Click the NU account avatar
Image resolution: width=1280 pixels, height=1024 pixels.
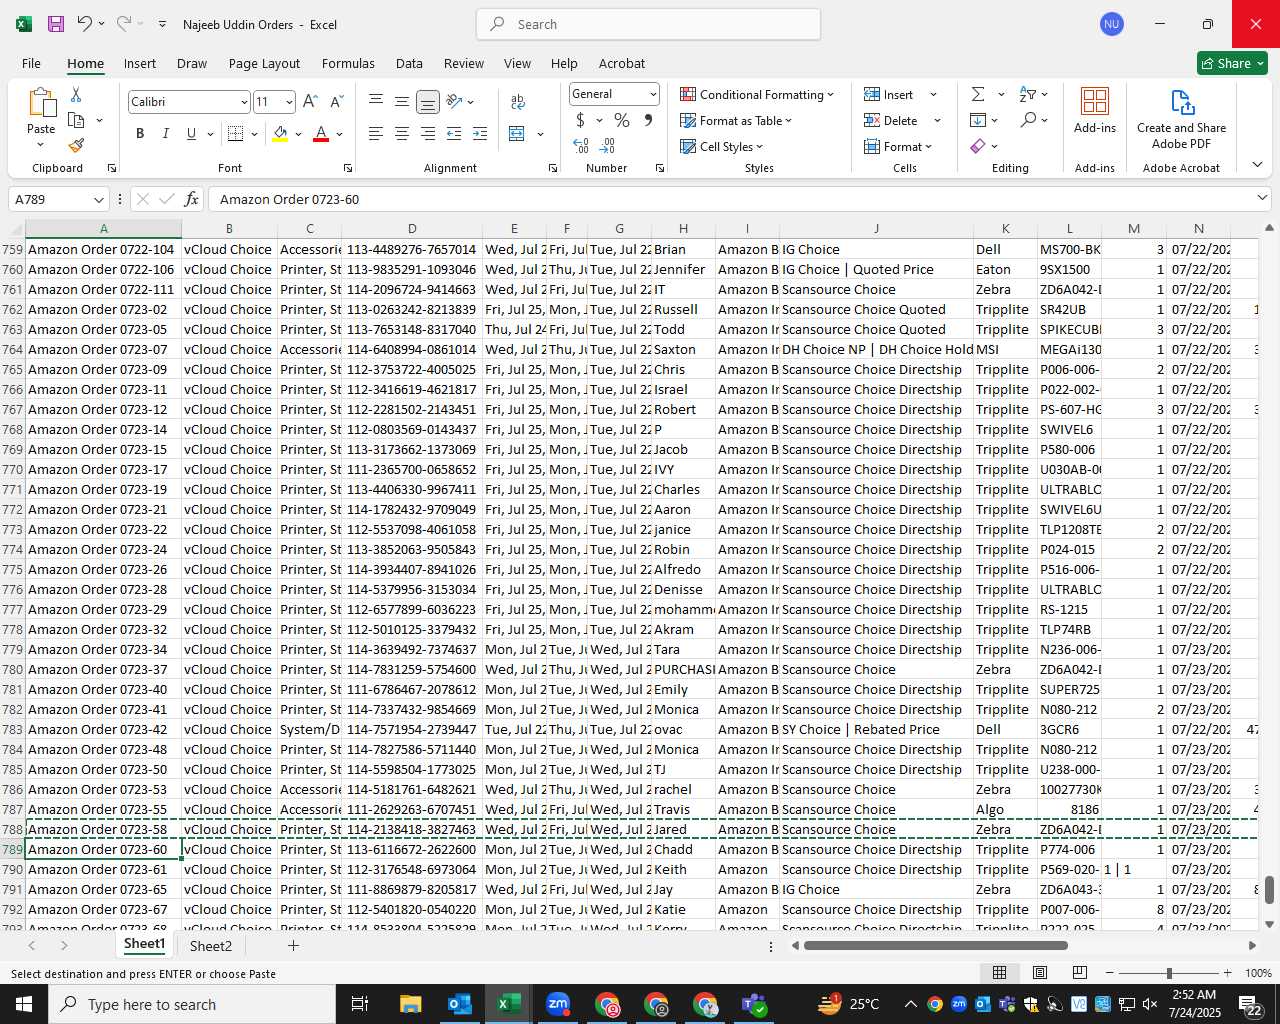click(x=1111, y=24)
